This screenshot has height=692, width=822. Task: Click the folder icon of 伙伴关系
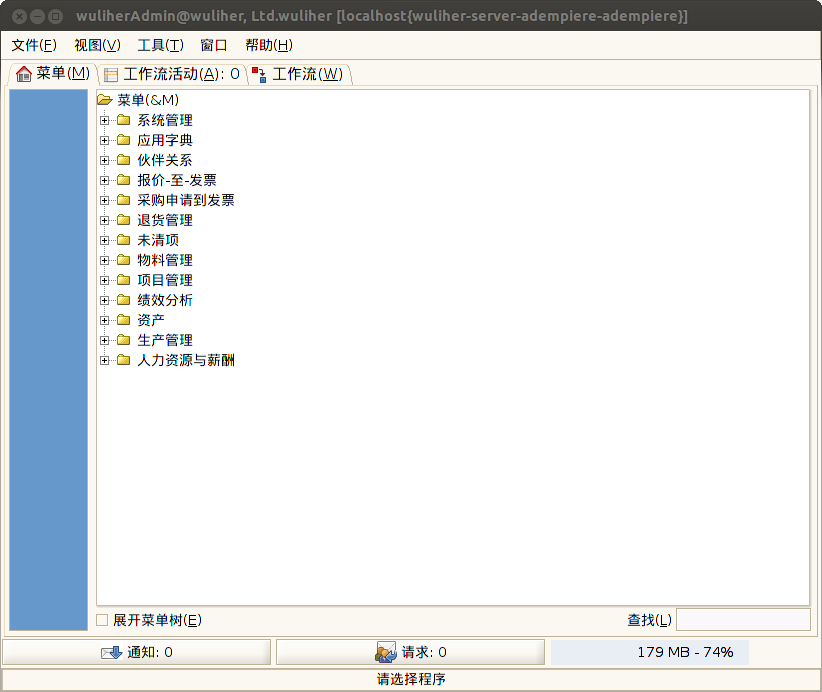[x=124, y=160]
